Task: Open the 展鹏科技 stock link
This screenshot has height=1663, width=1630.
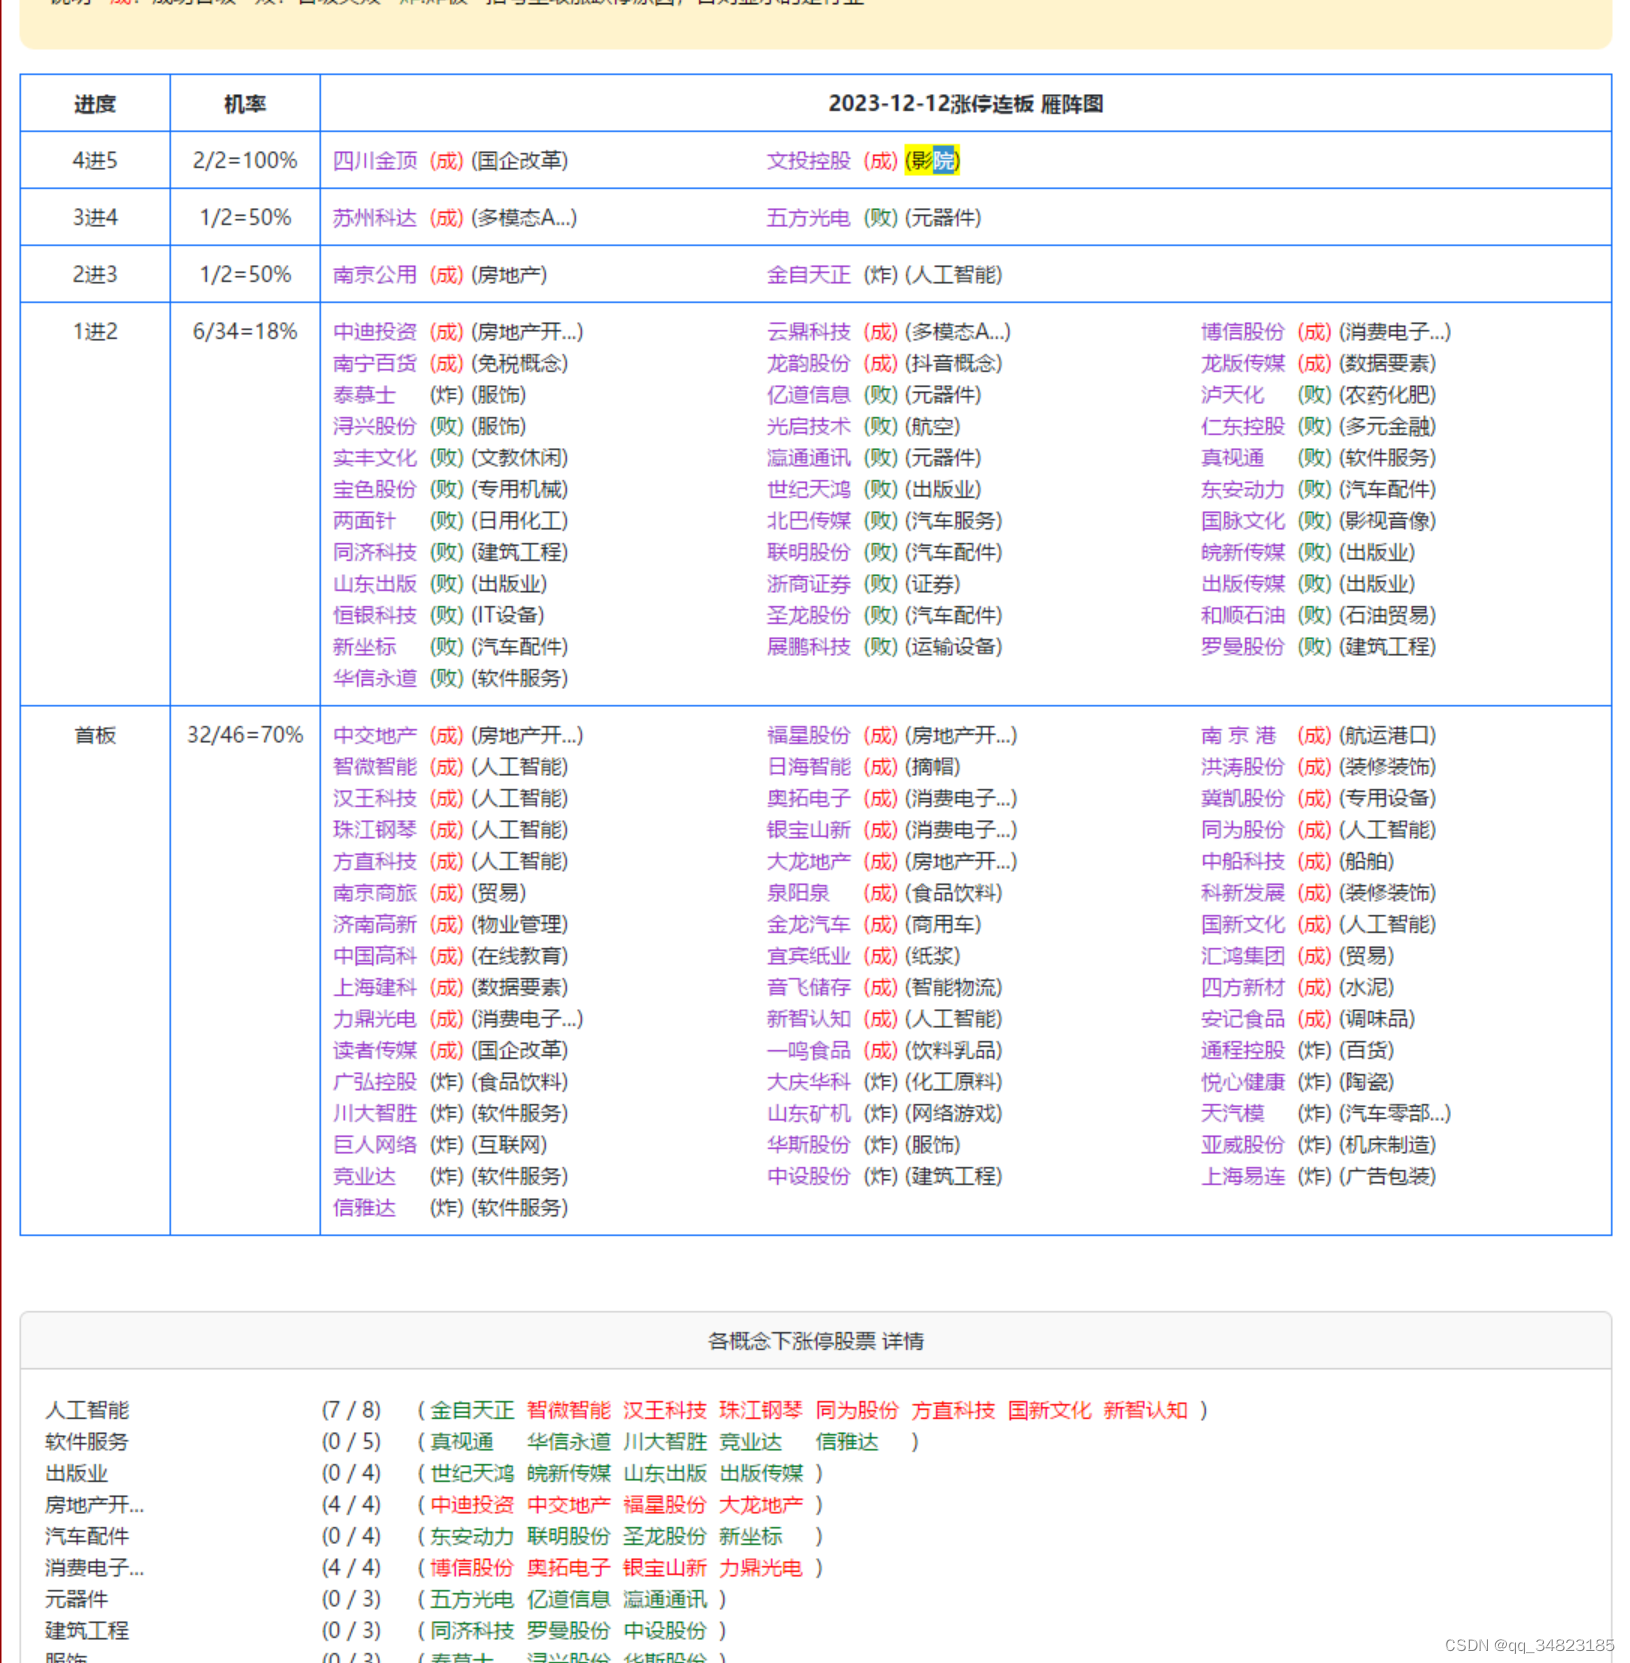Action: (809, 647)
